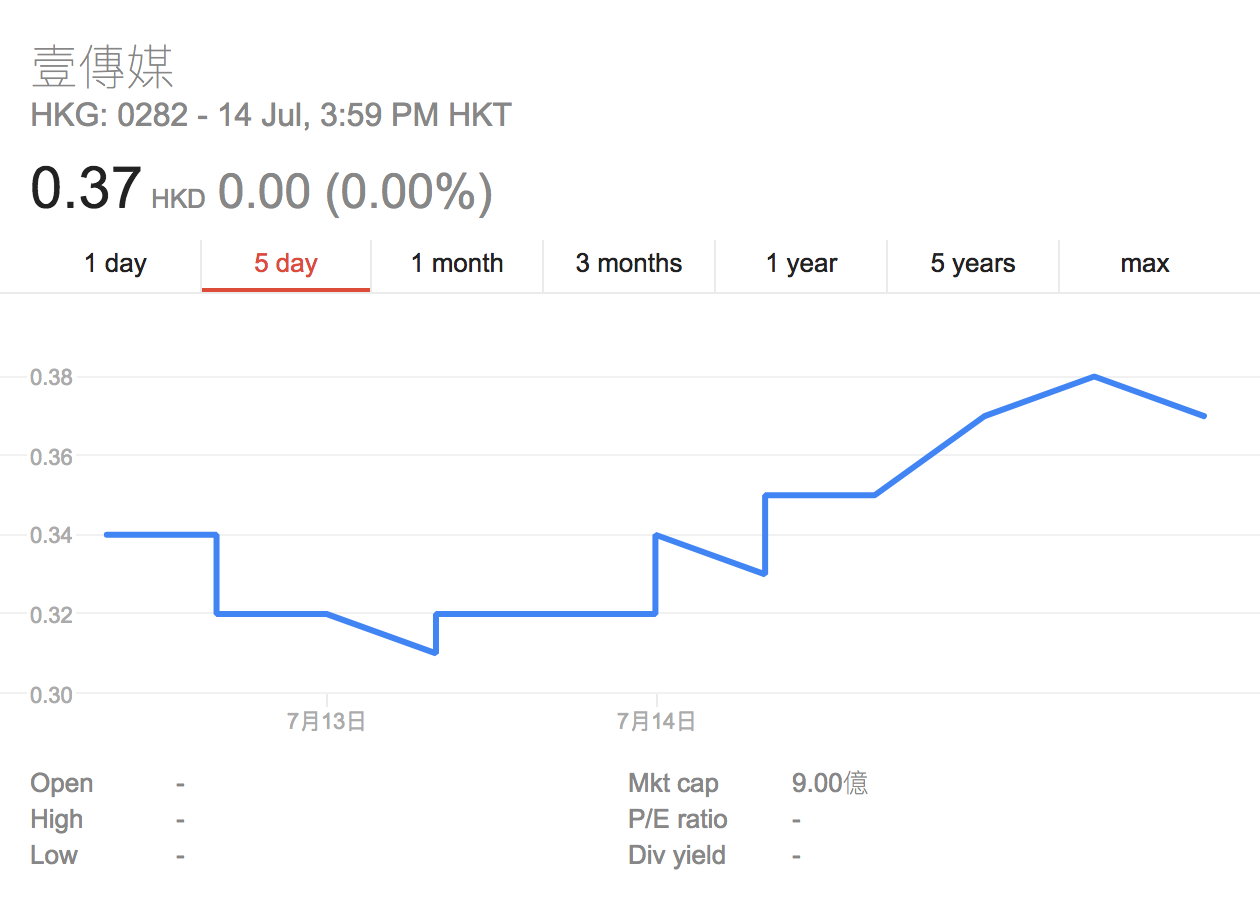Click the chart peak at 0.38
This screenshot has height=922, width=1260.
click(1095, 376)
